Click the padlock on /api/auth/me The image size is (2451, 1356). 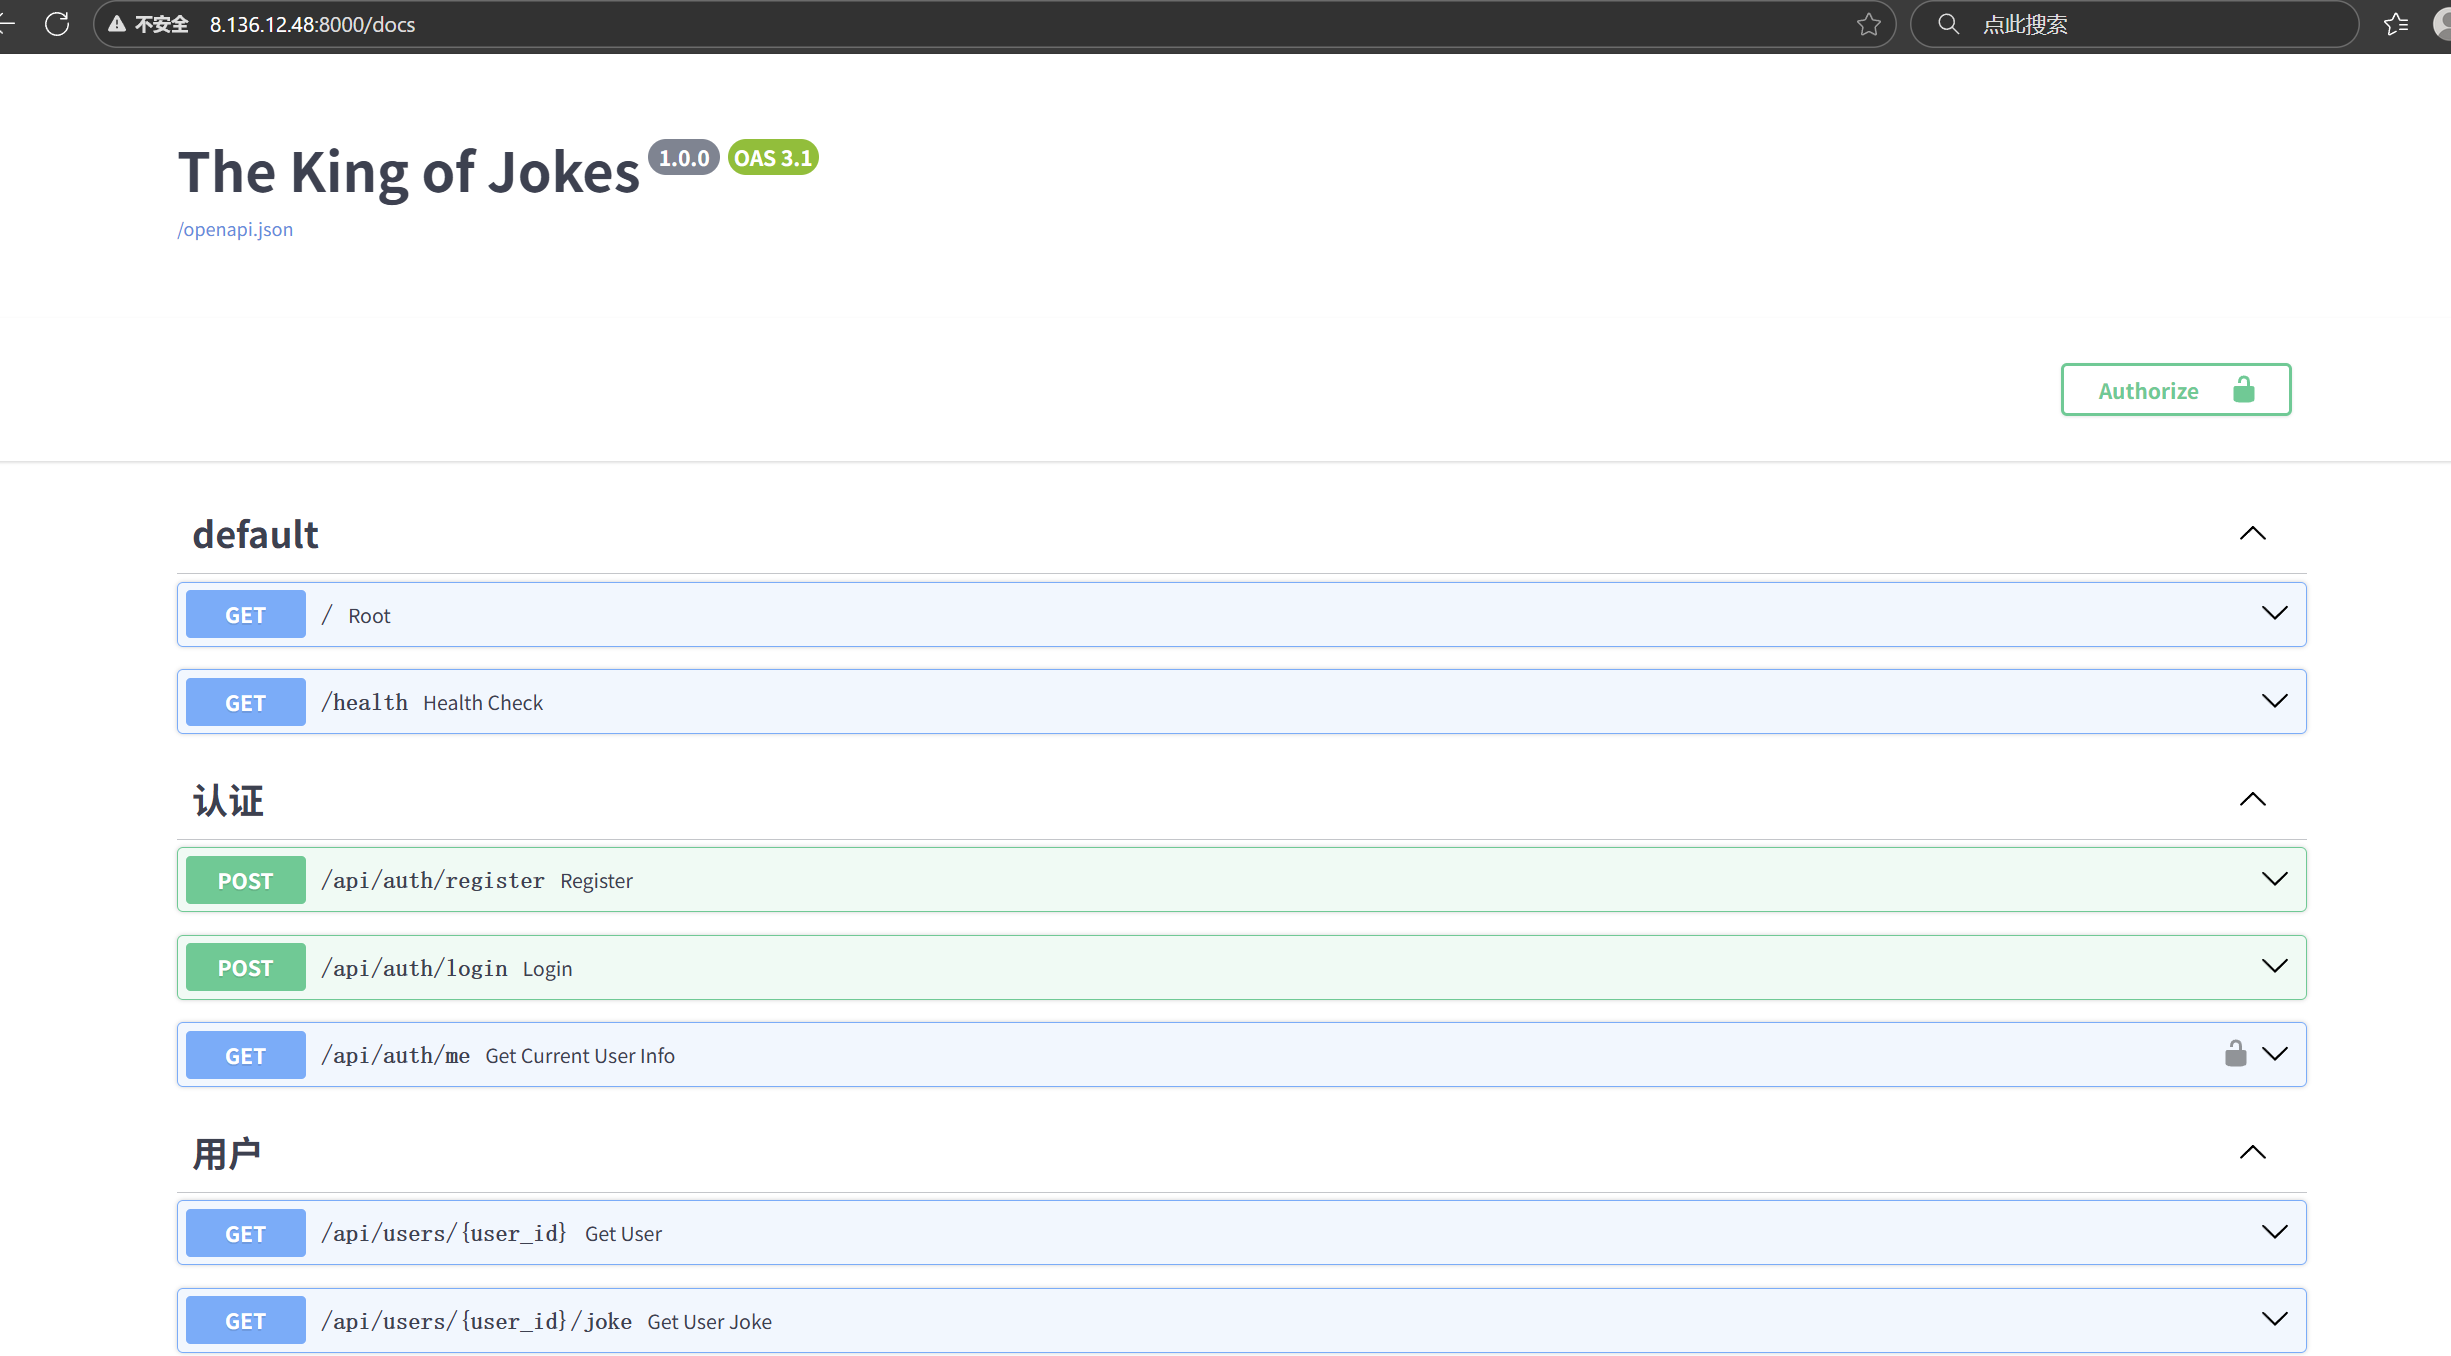2235,1054
